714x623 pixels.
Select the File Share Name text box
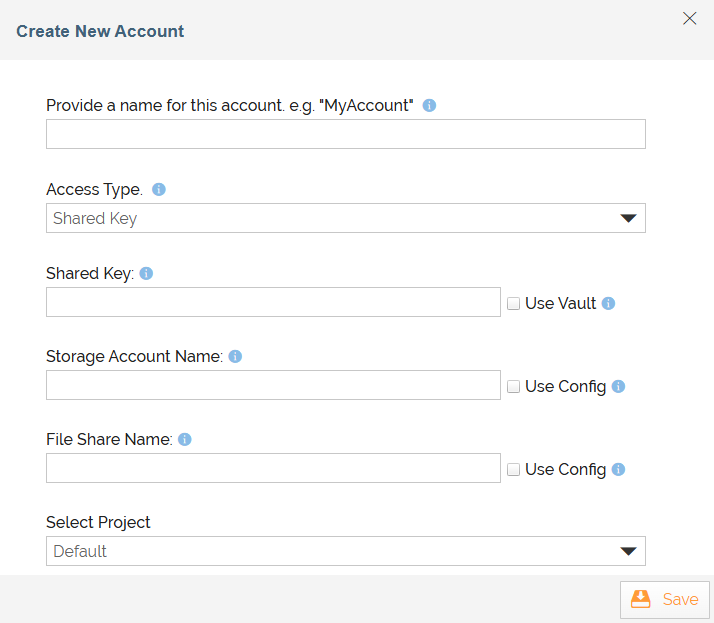[x=273, y=468]
